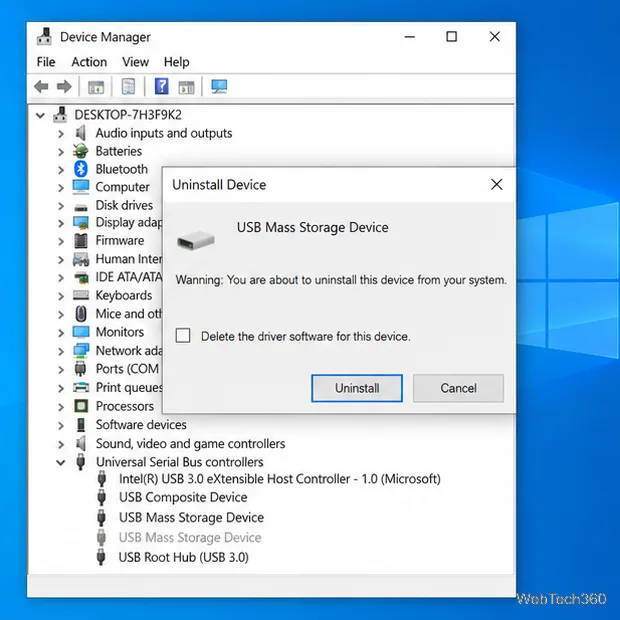Screen dimensions: 620x620
Task: Expand Sound, video and game controllers
Action: (61, 444)
